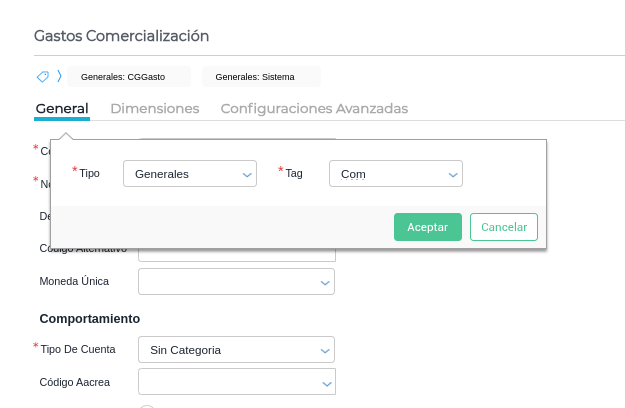Click the tag icon beside tag chips

tap(42, 76)
